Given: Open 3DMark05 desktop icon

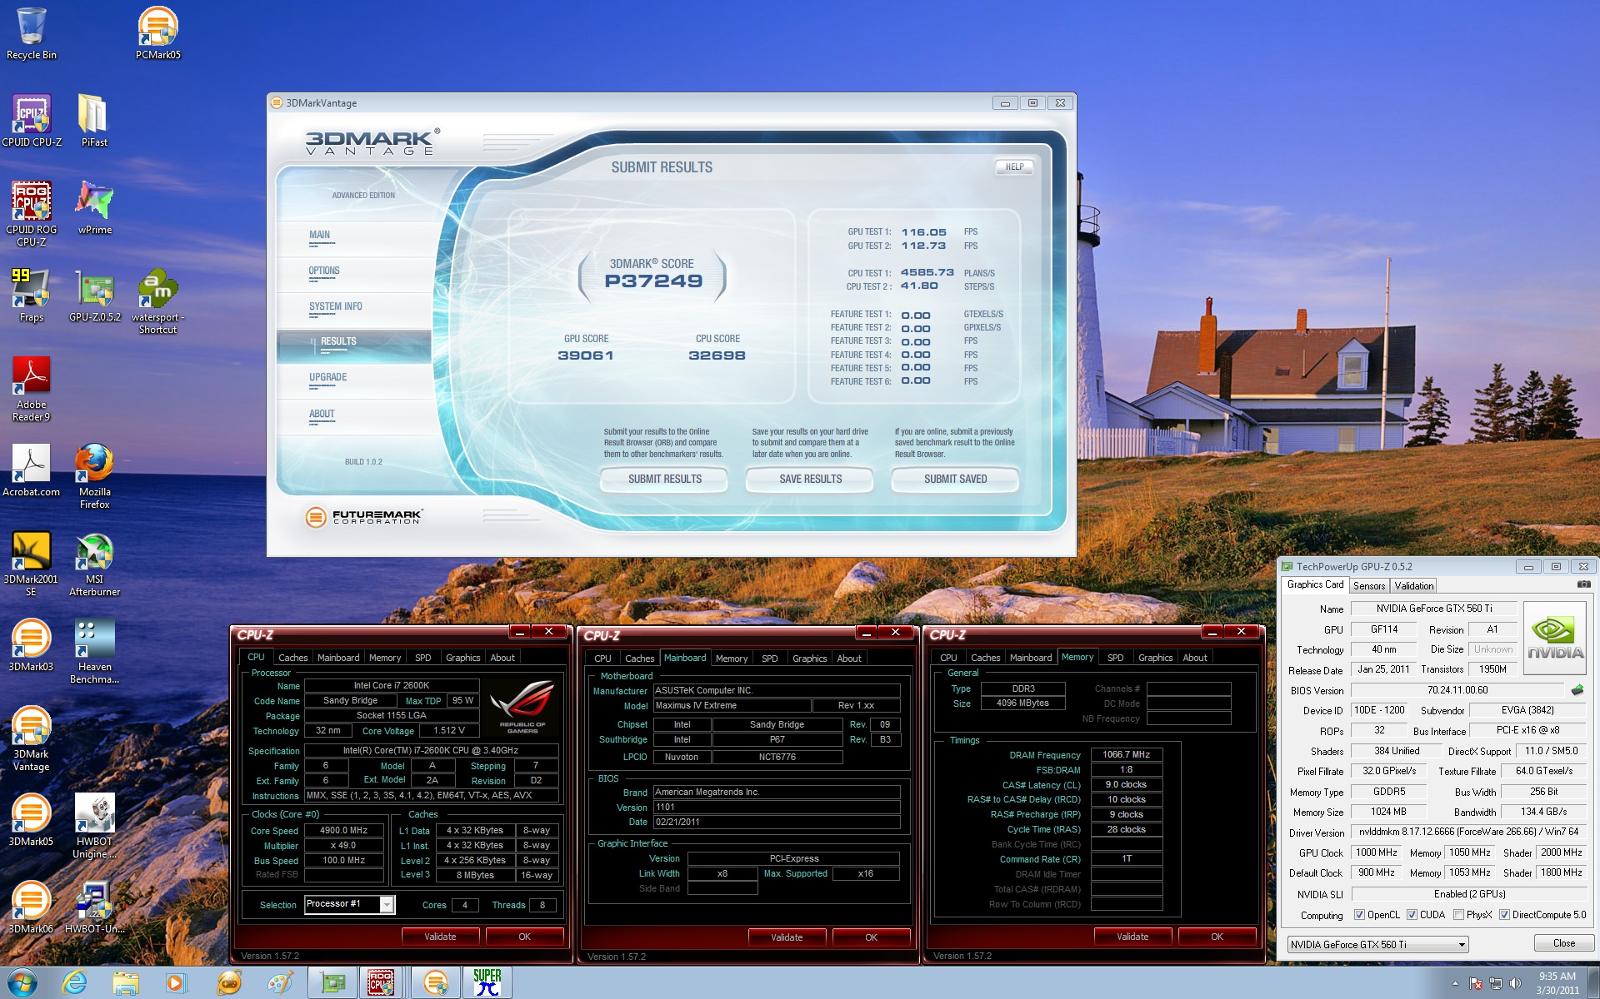Looking at the screenshot, I should click(x=31, y=820).
